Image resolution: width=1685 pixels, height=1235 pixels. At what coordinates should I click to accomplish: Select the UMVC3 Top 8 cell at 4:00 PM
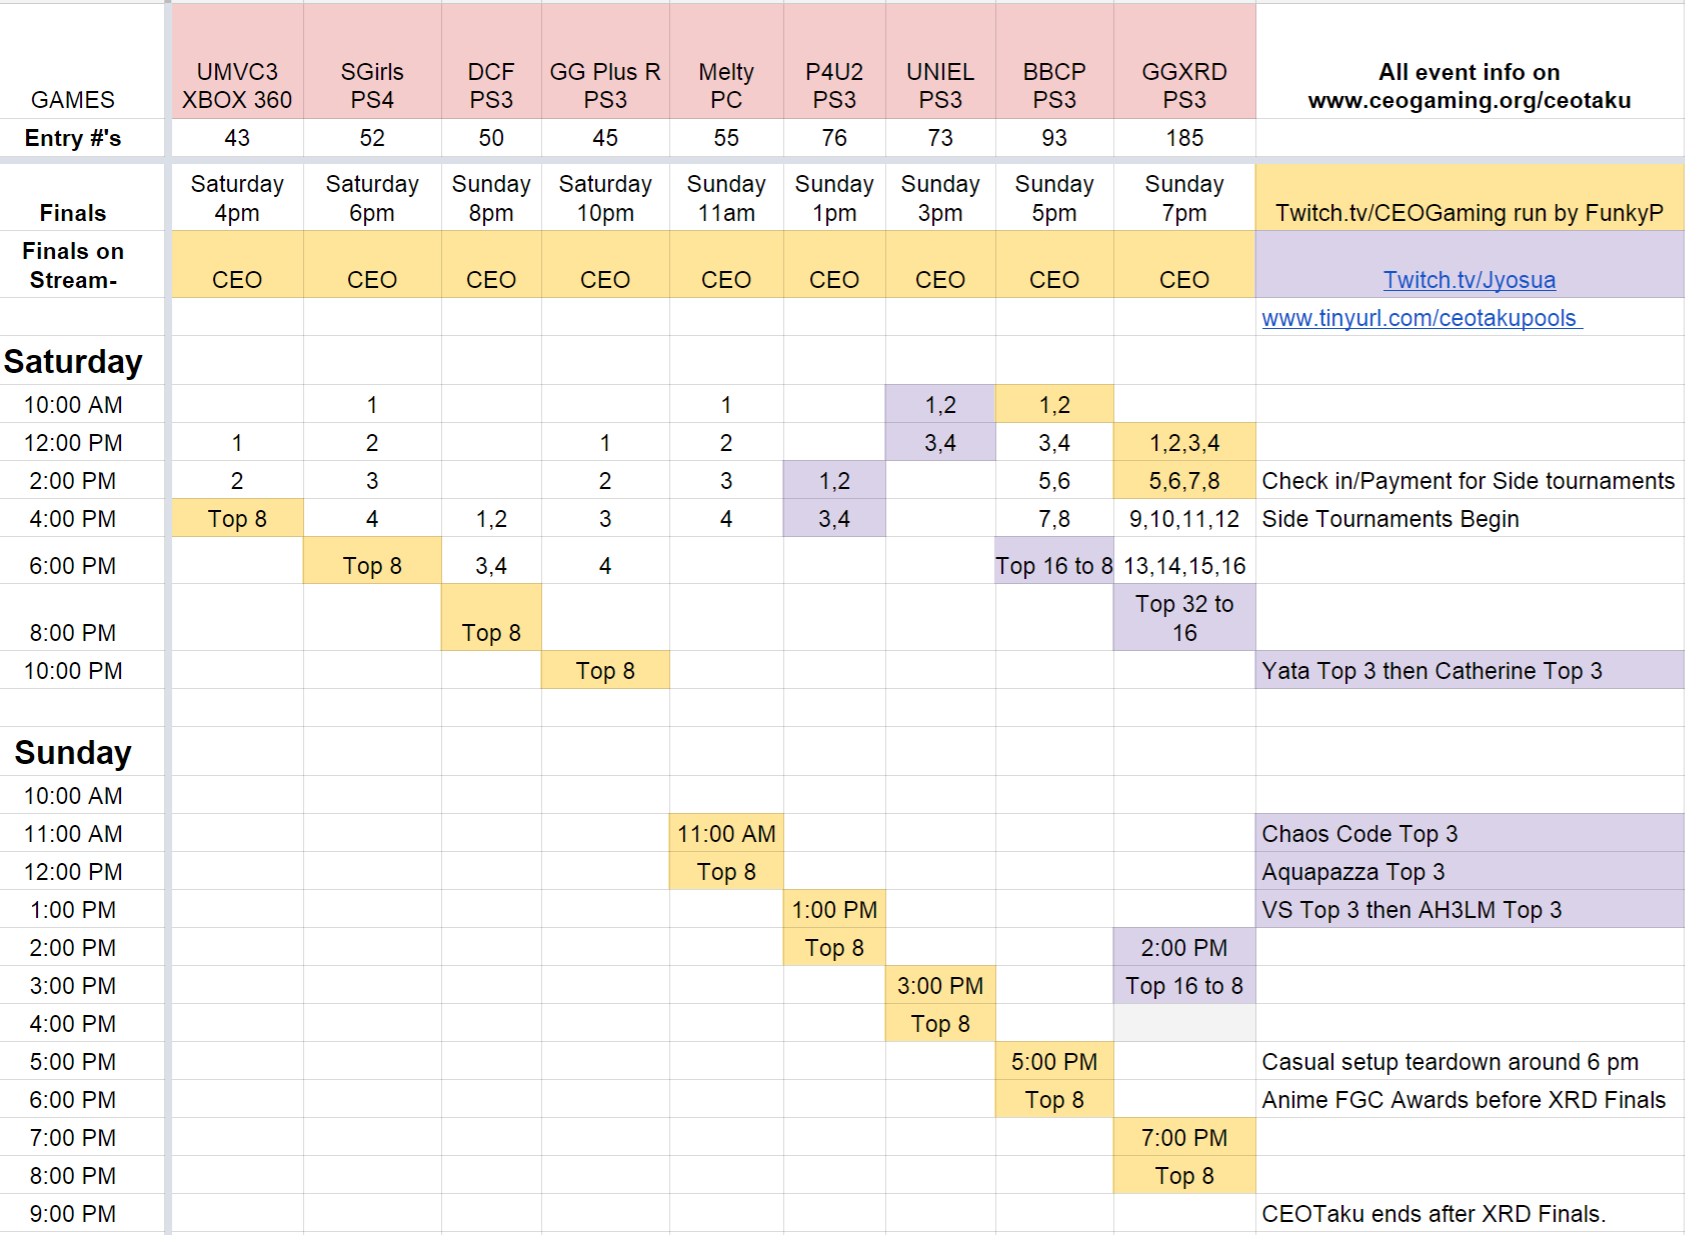[236, 519]
